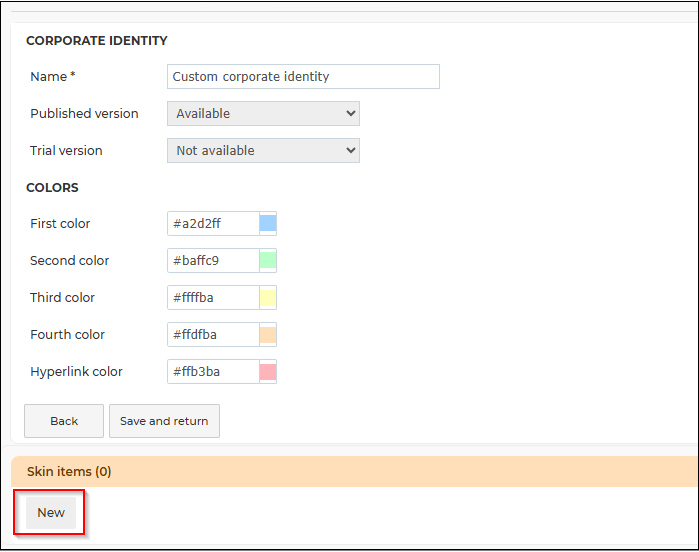Open the Second color green swatch
This screenshot has height=552, width=699.
tap(268, 260)
